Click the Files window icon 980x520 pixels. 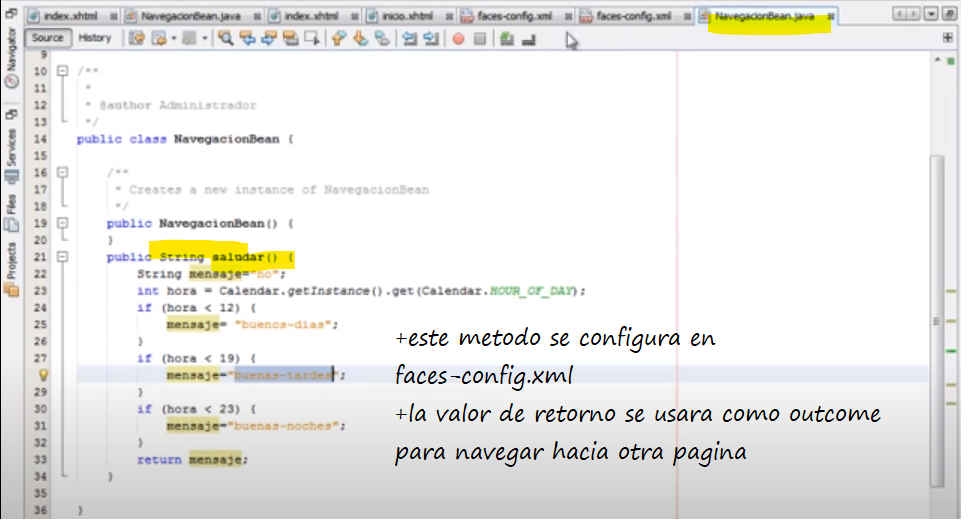[x=11, y=223]
